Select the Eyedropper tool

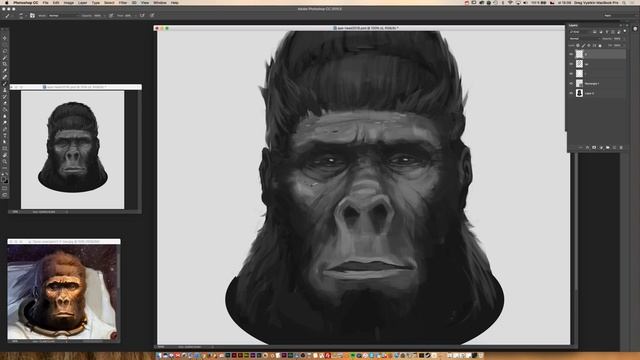[x=5, y=71]
